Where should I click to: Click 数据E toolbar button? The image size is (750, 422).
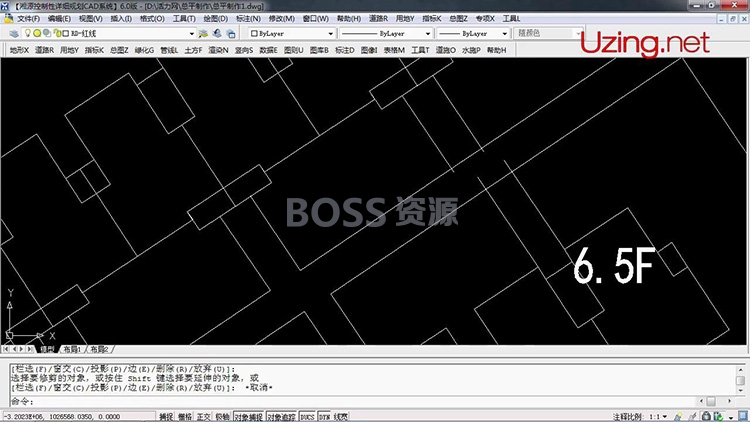pos(268,50)
